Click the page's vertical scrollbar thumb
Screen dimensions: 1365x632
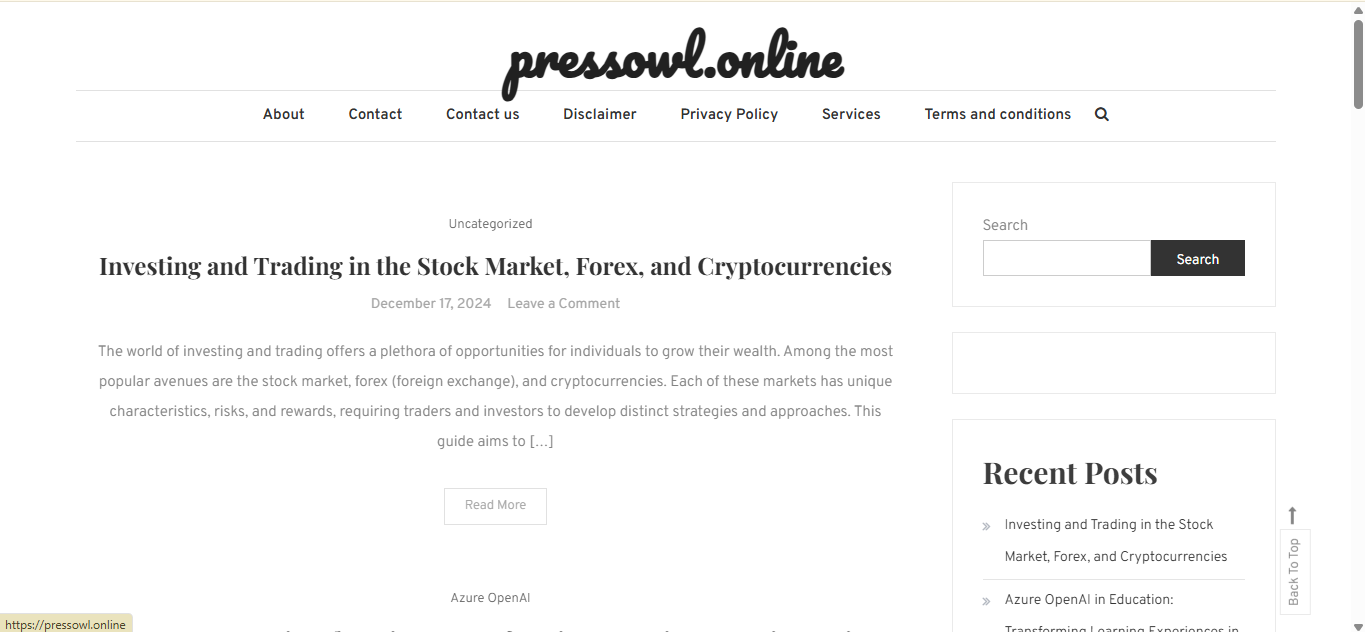tap(1358, 62)
